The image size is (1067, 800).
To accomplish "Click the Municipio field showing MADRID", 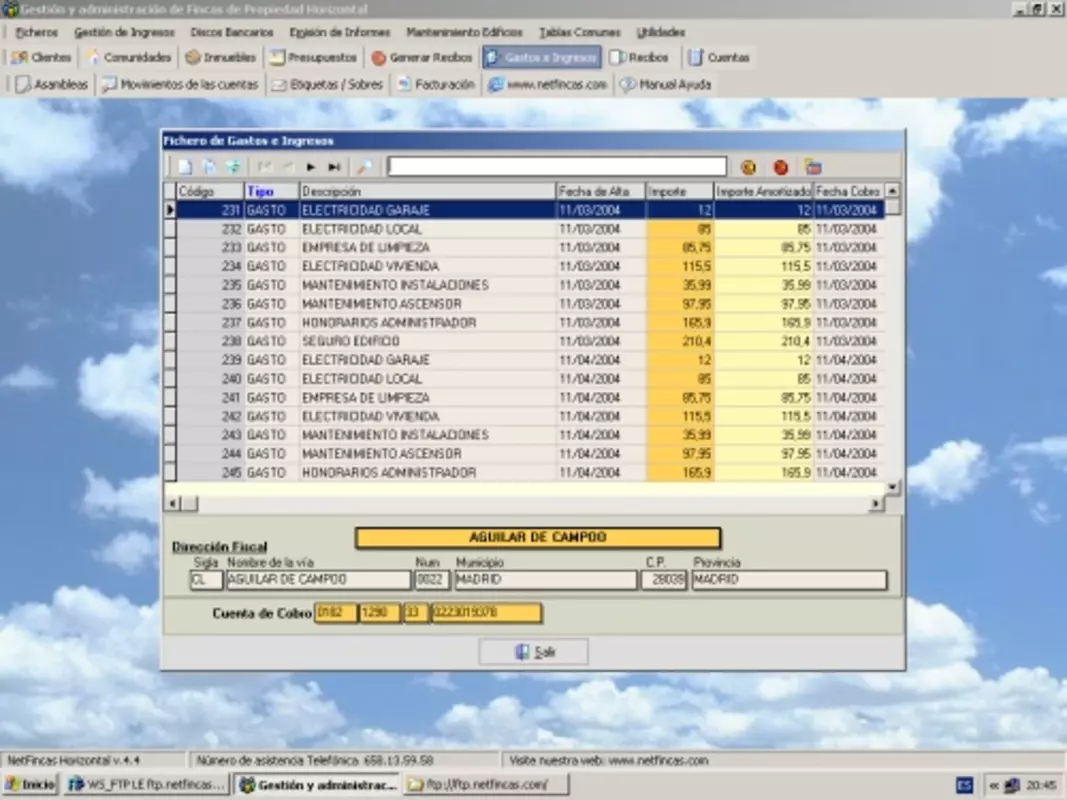I will point(546,580).
